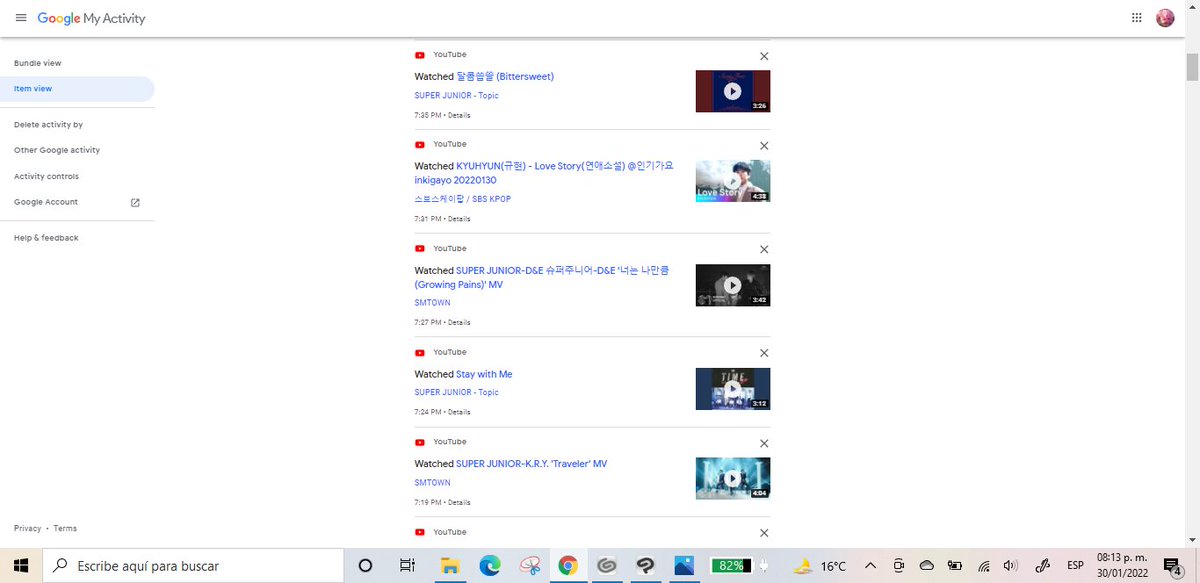Select Item view in sidebar

pos(77,89)
